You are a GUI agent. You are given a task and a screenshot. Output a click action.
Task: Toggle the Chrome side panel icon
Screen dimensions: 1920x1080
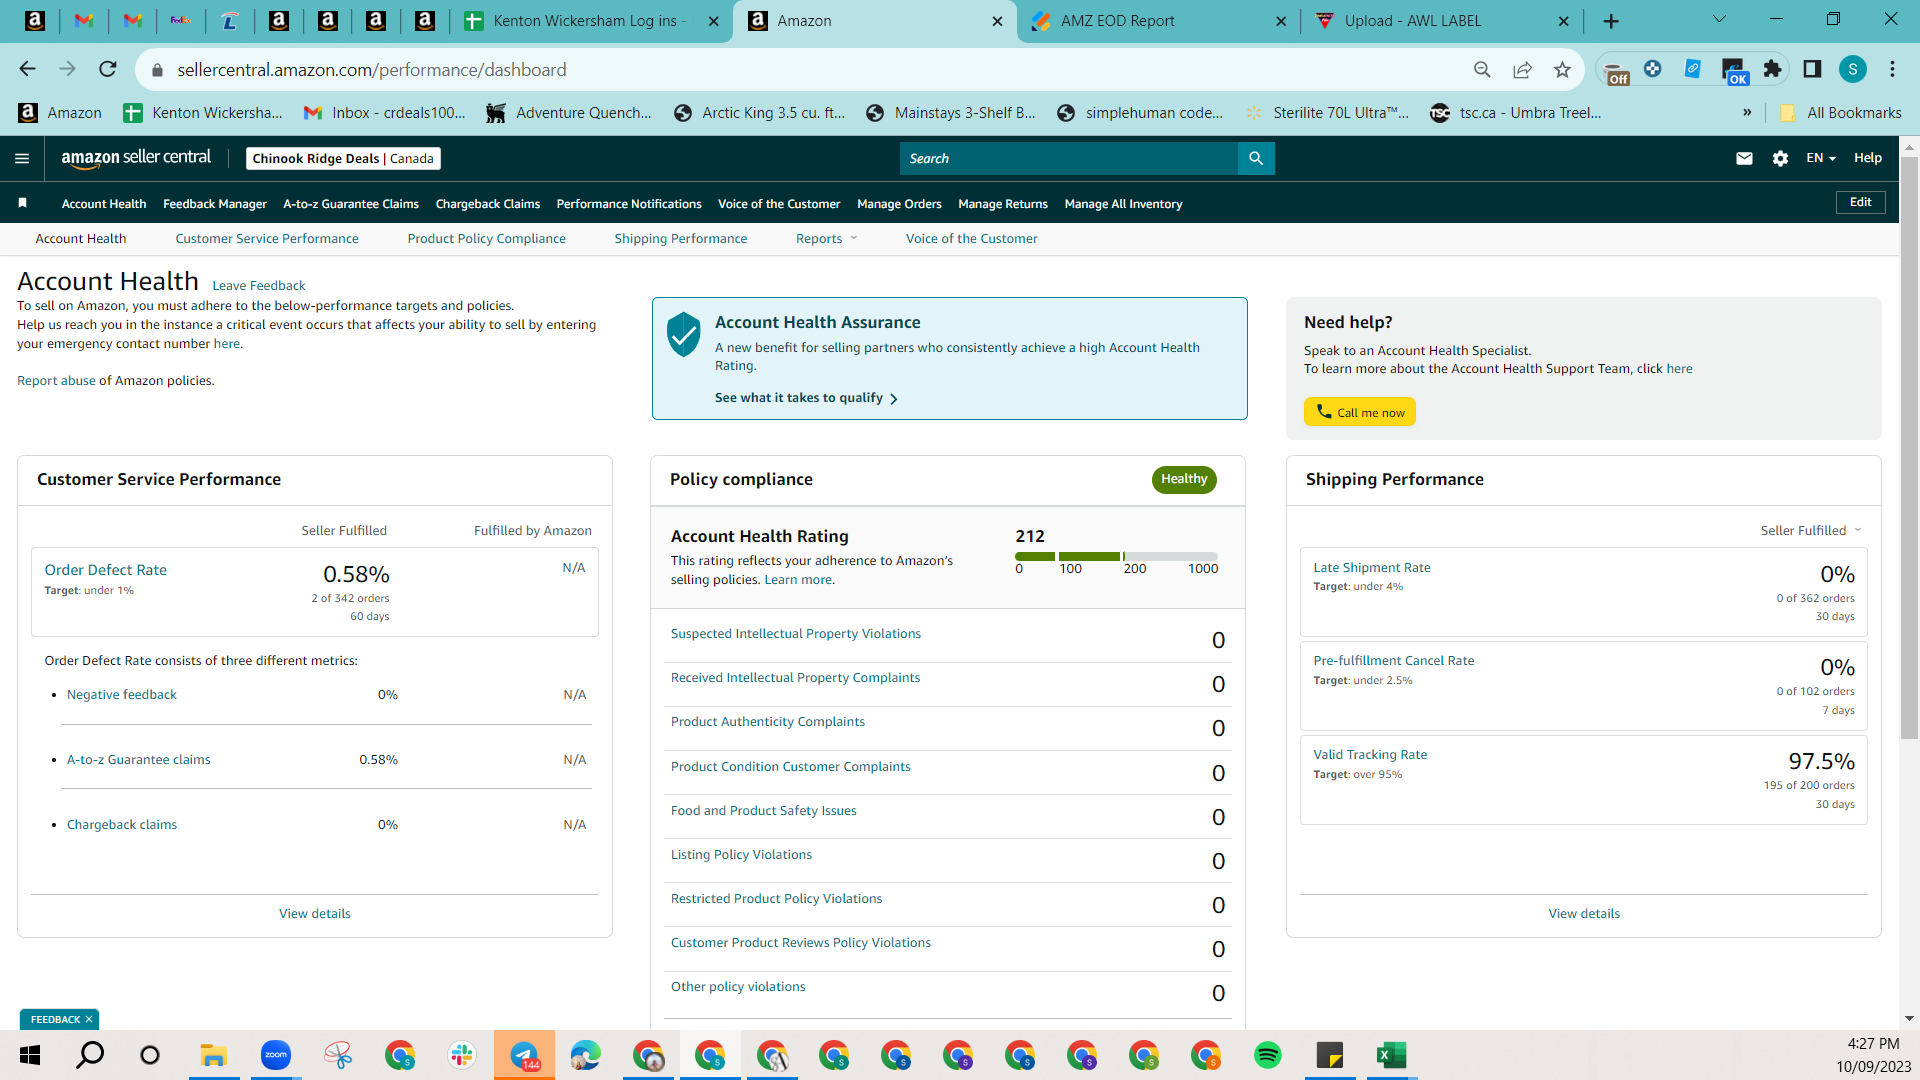pos(1812,69)
